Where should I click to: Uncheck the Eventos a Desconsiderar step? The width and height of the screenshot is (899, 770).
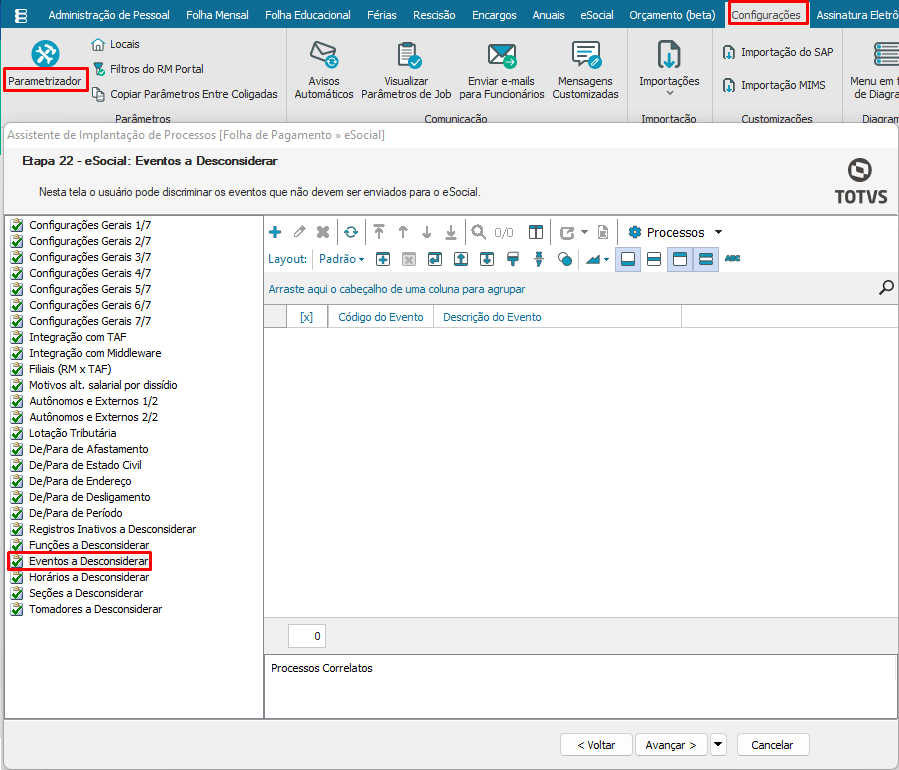pos(16,561)
